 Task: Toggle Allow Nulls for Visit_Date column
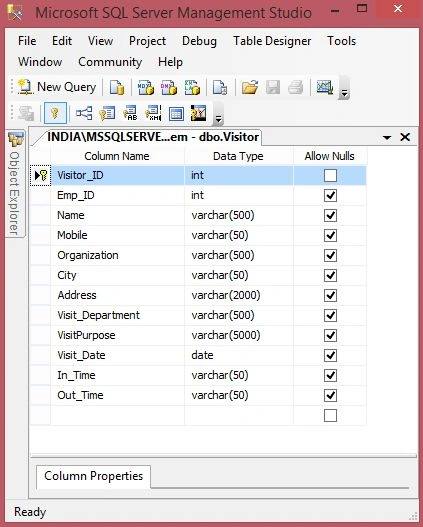coord(330,355)
